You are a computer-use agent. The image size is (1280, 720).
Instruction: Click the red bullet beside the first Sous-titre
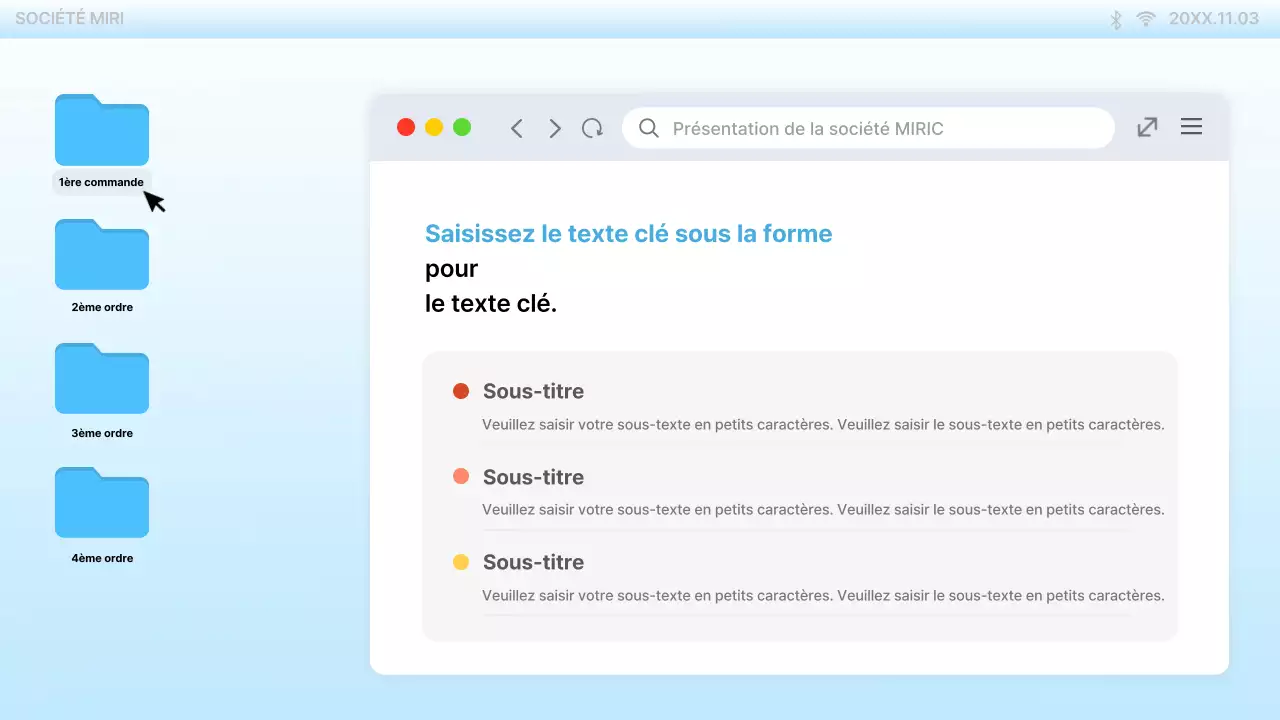461,391
